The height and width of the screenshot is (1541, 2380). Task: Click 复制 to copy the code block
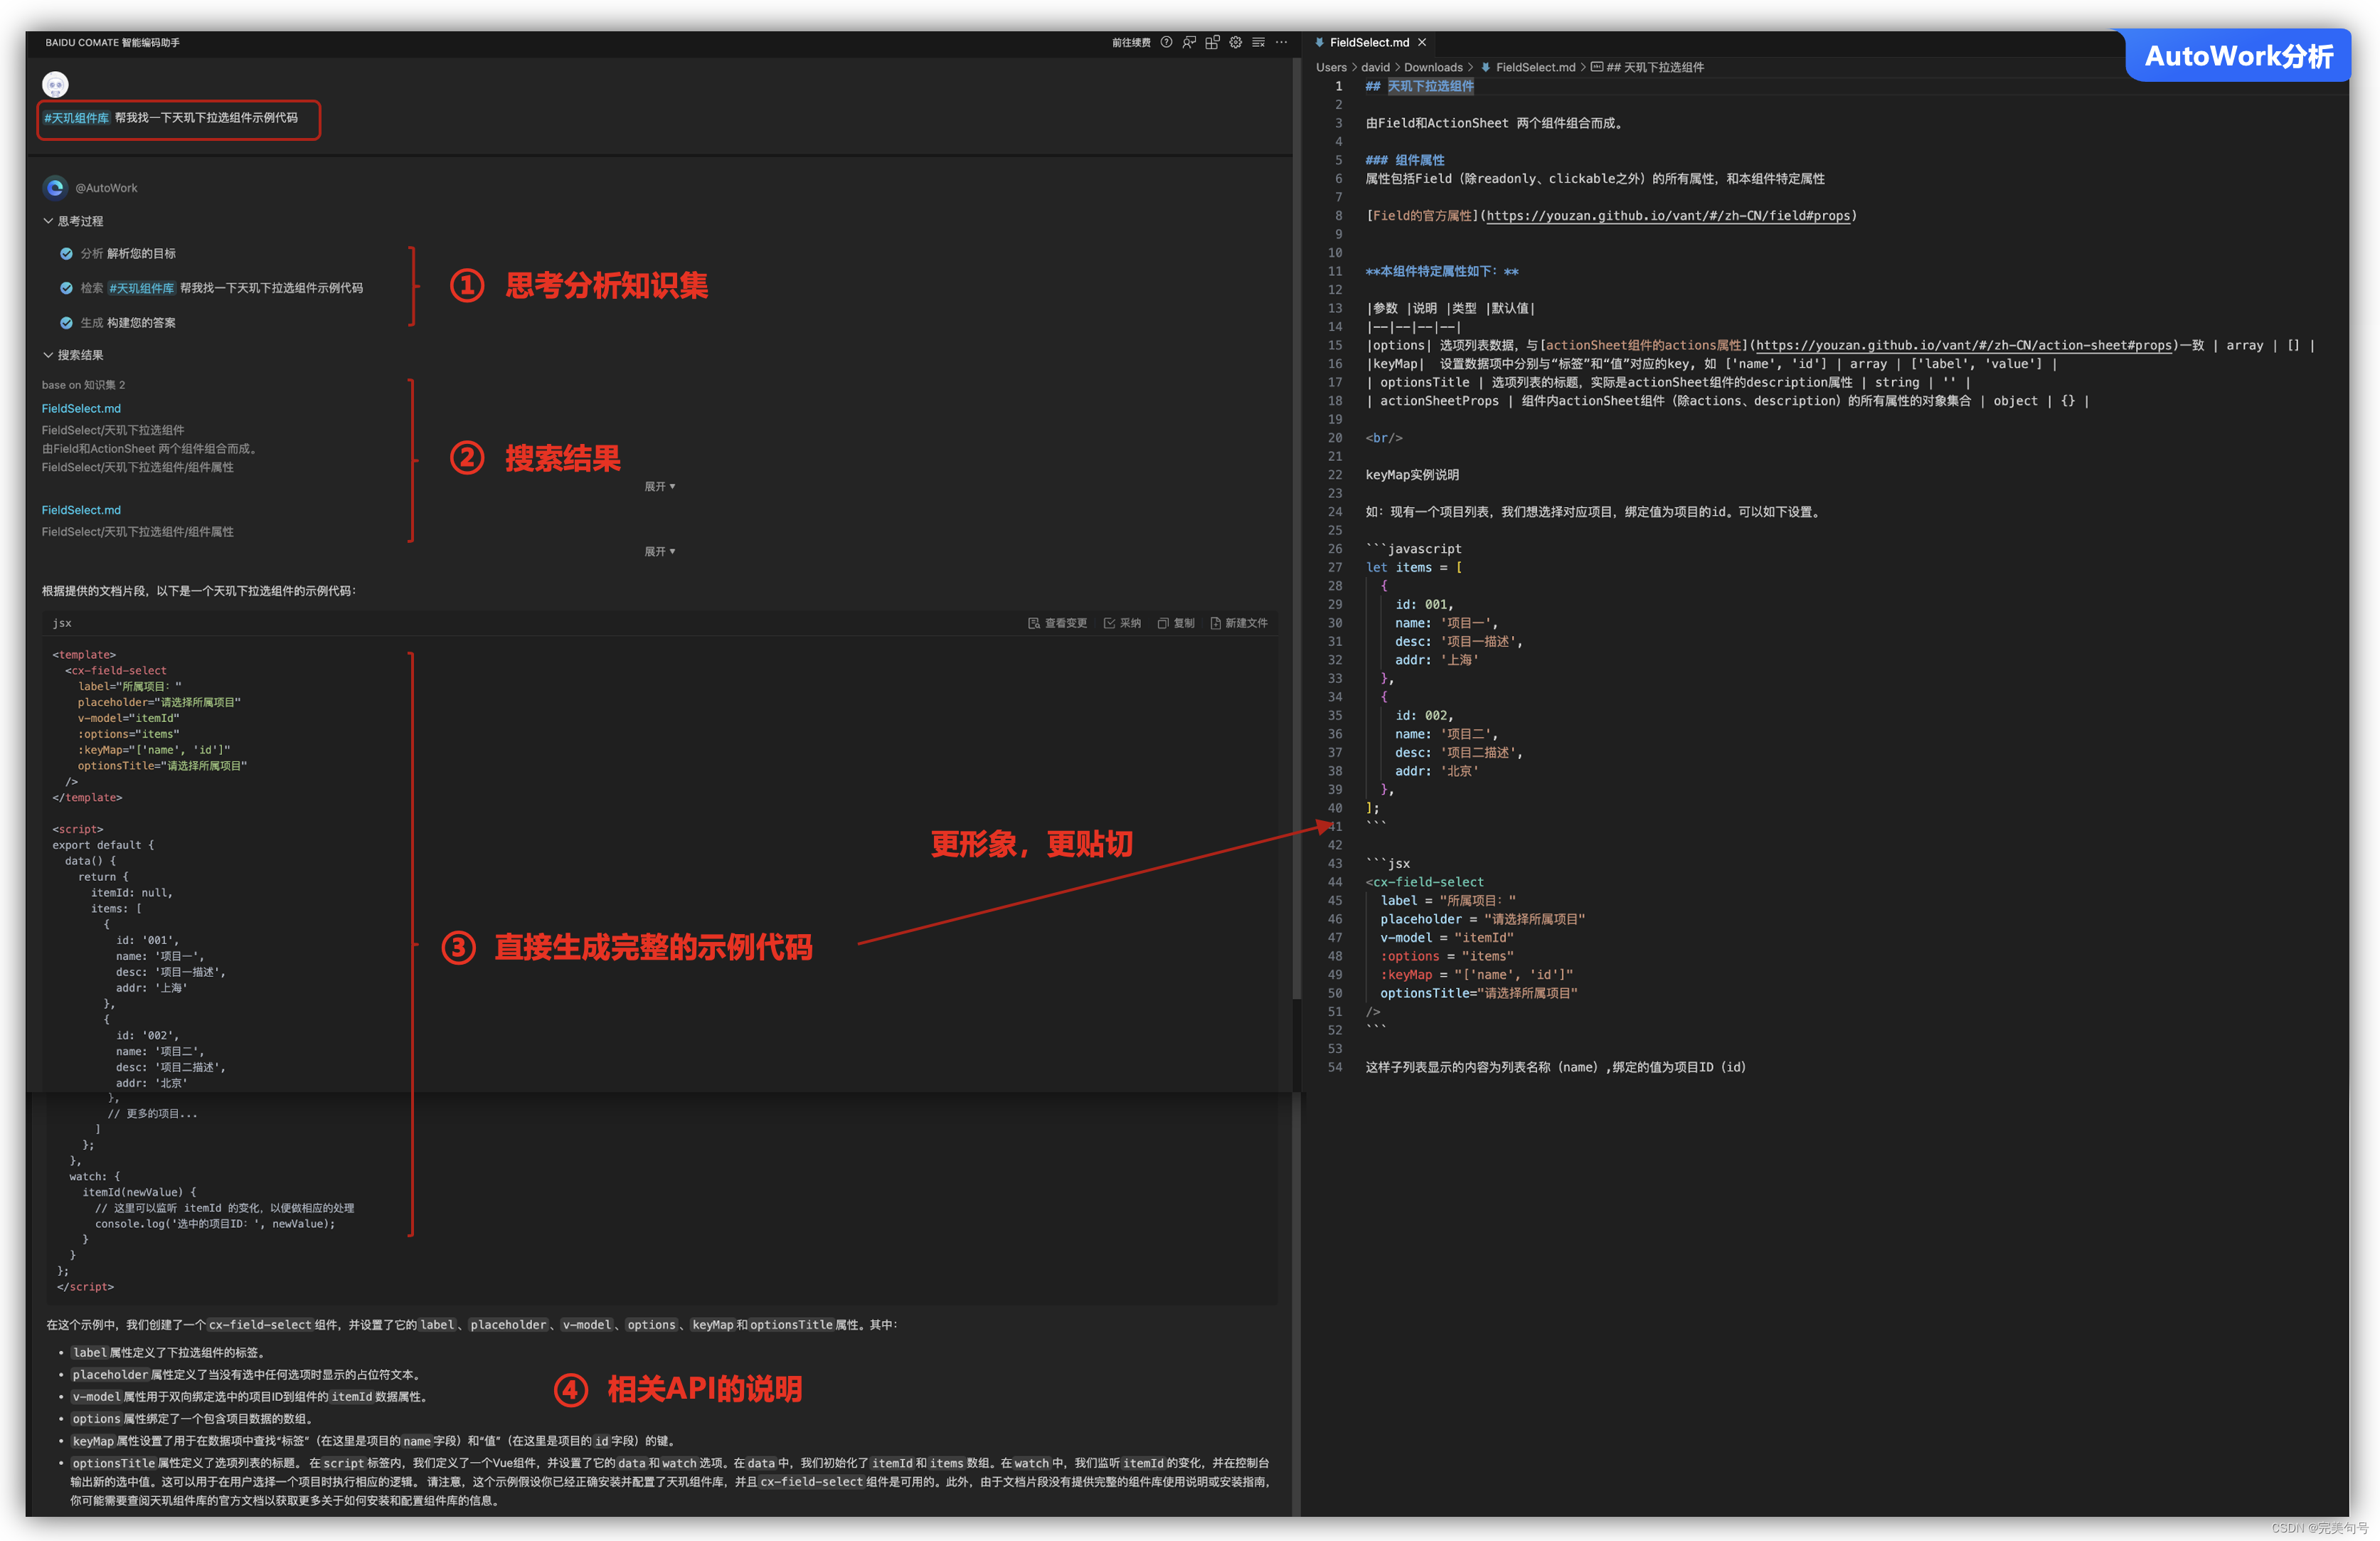[x=1176, y=623]
